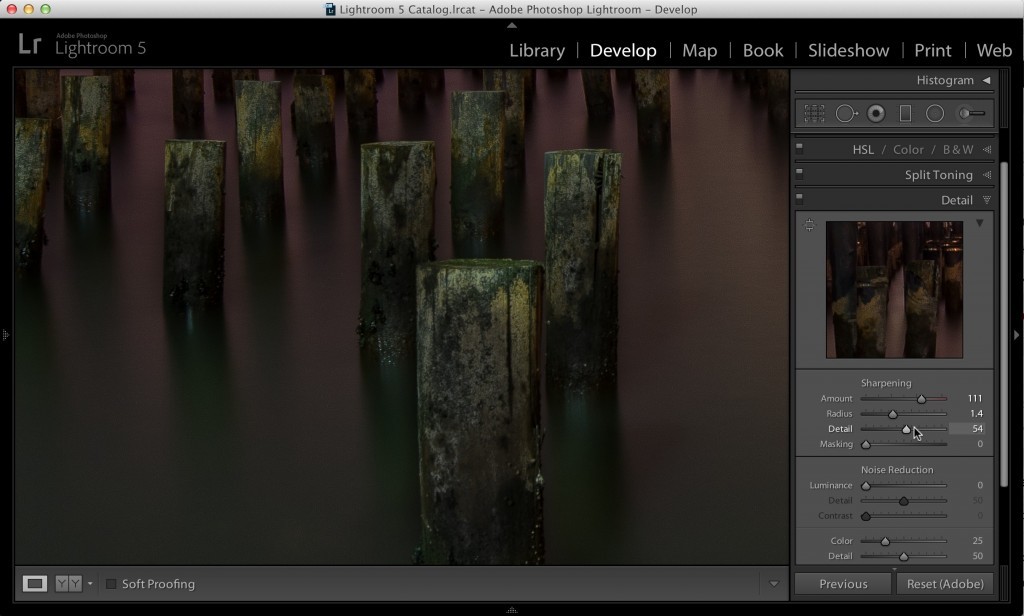Click the Noise Reduction Color value 25
Image resolution: width=1024 pixels, height=616 pixels.
tap(977, 541)
